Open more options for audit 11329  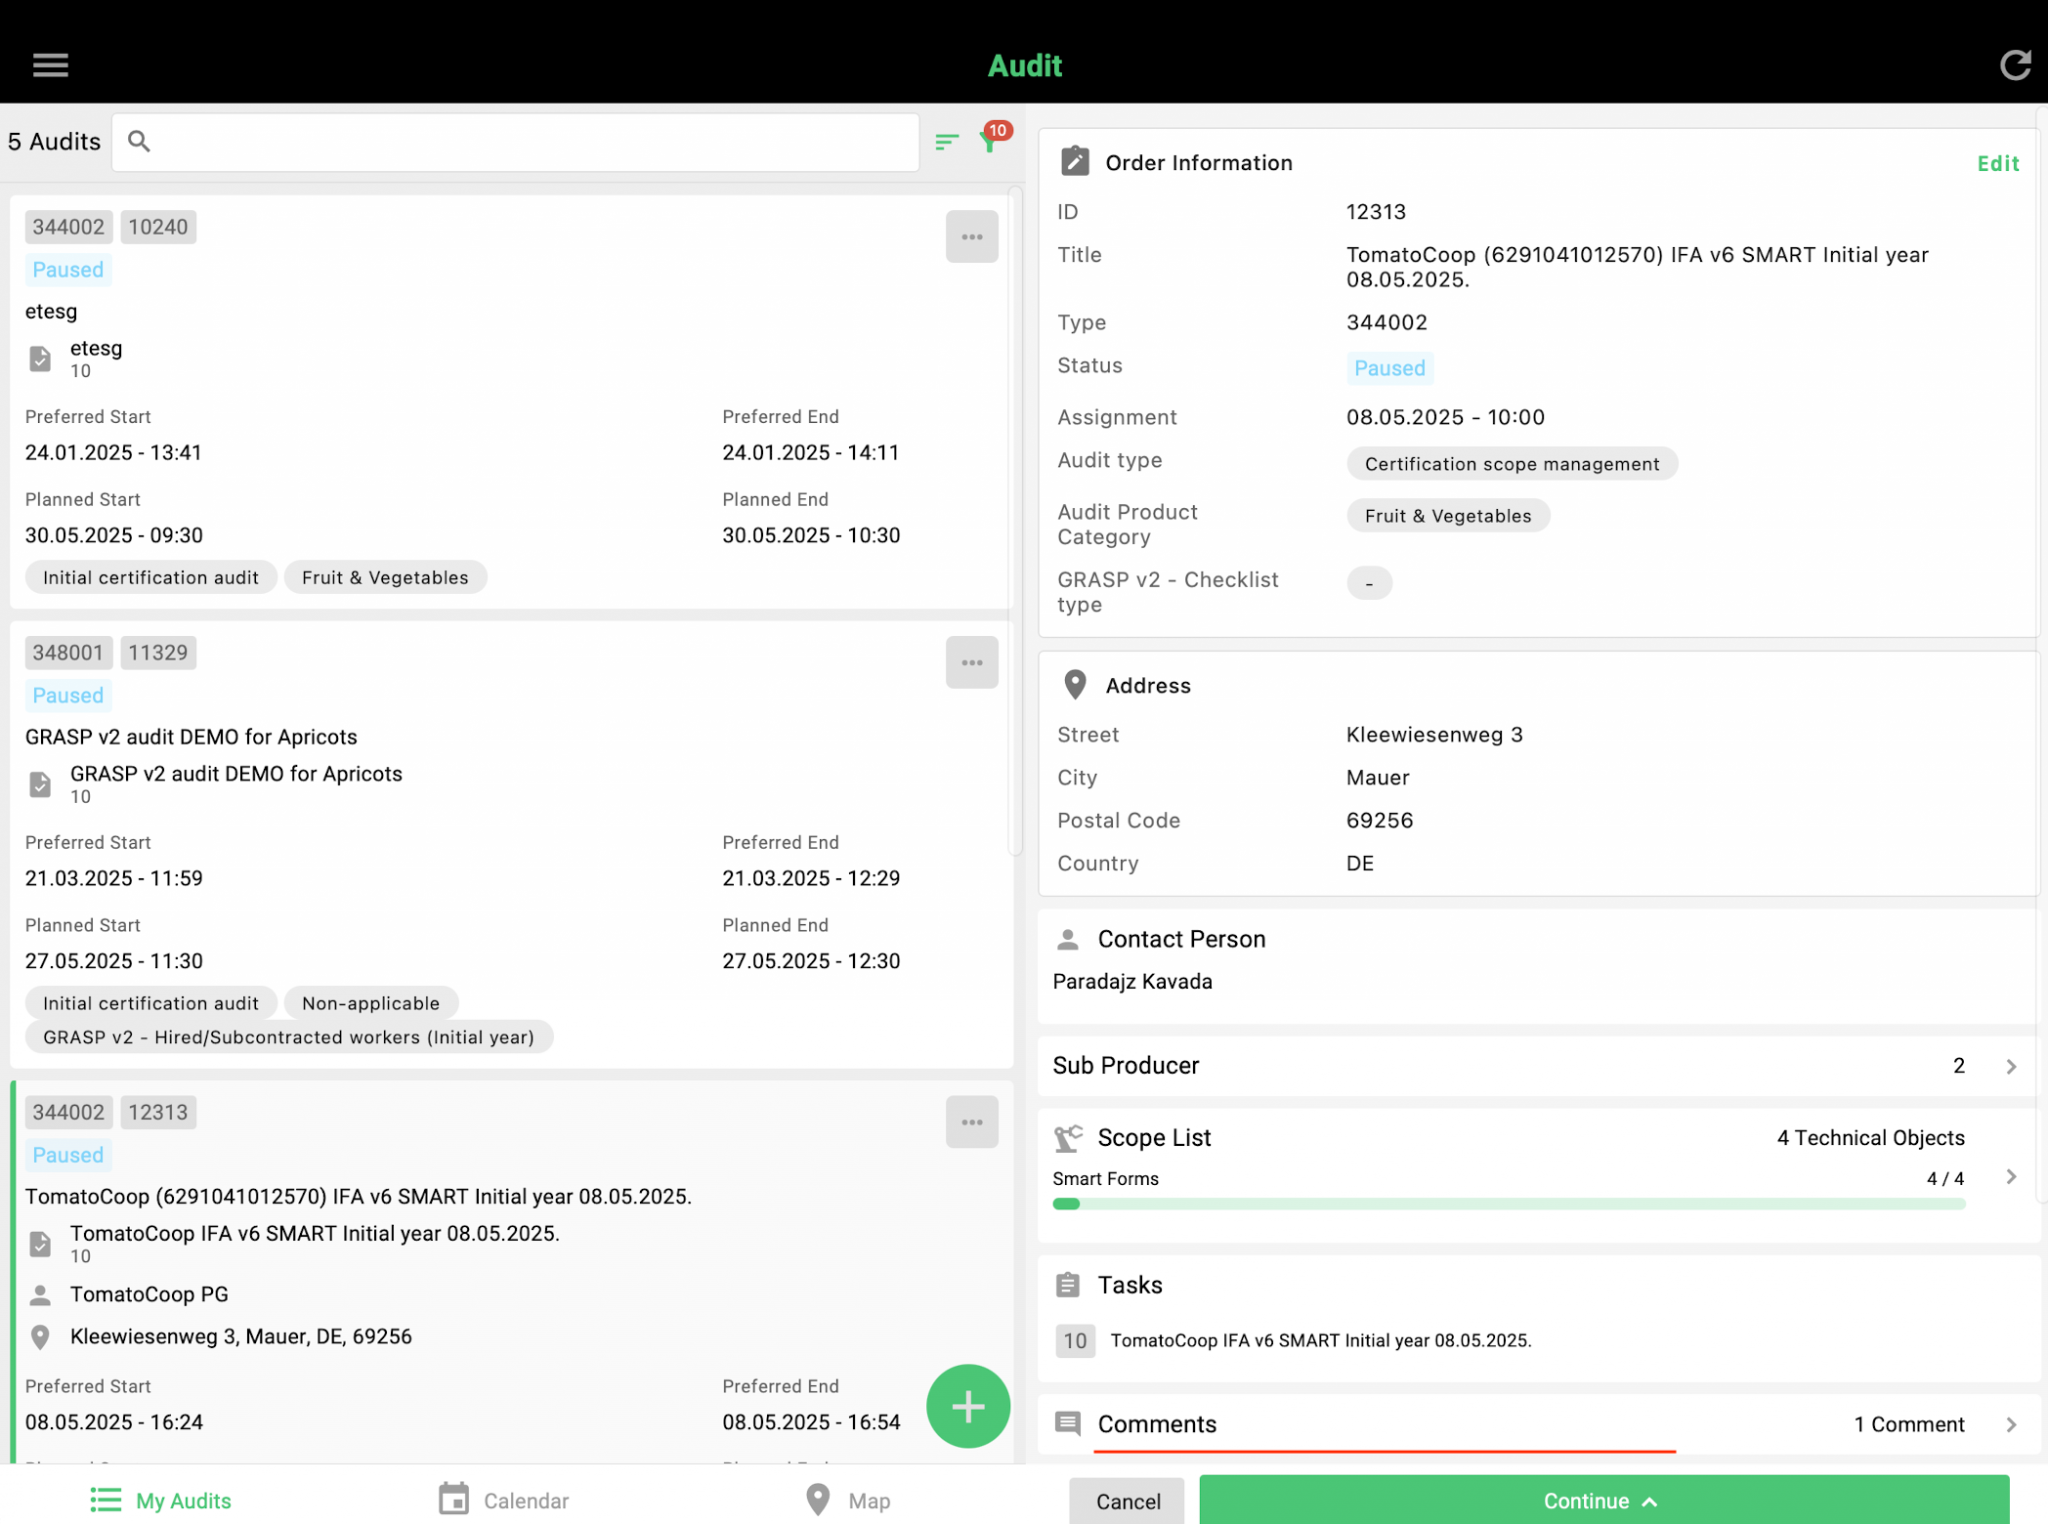[x=971, y=663]
